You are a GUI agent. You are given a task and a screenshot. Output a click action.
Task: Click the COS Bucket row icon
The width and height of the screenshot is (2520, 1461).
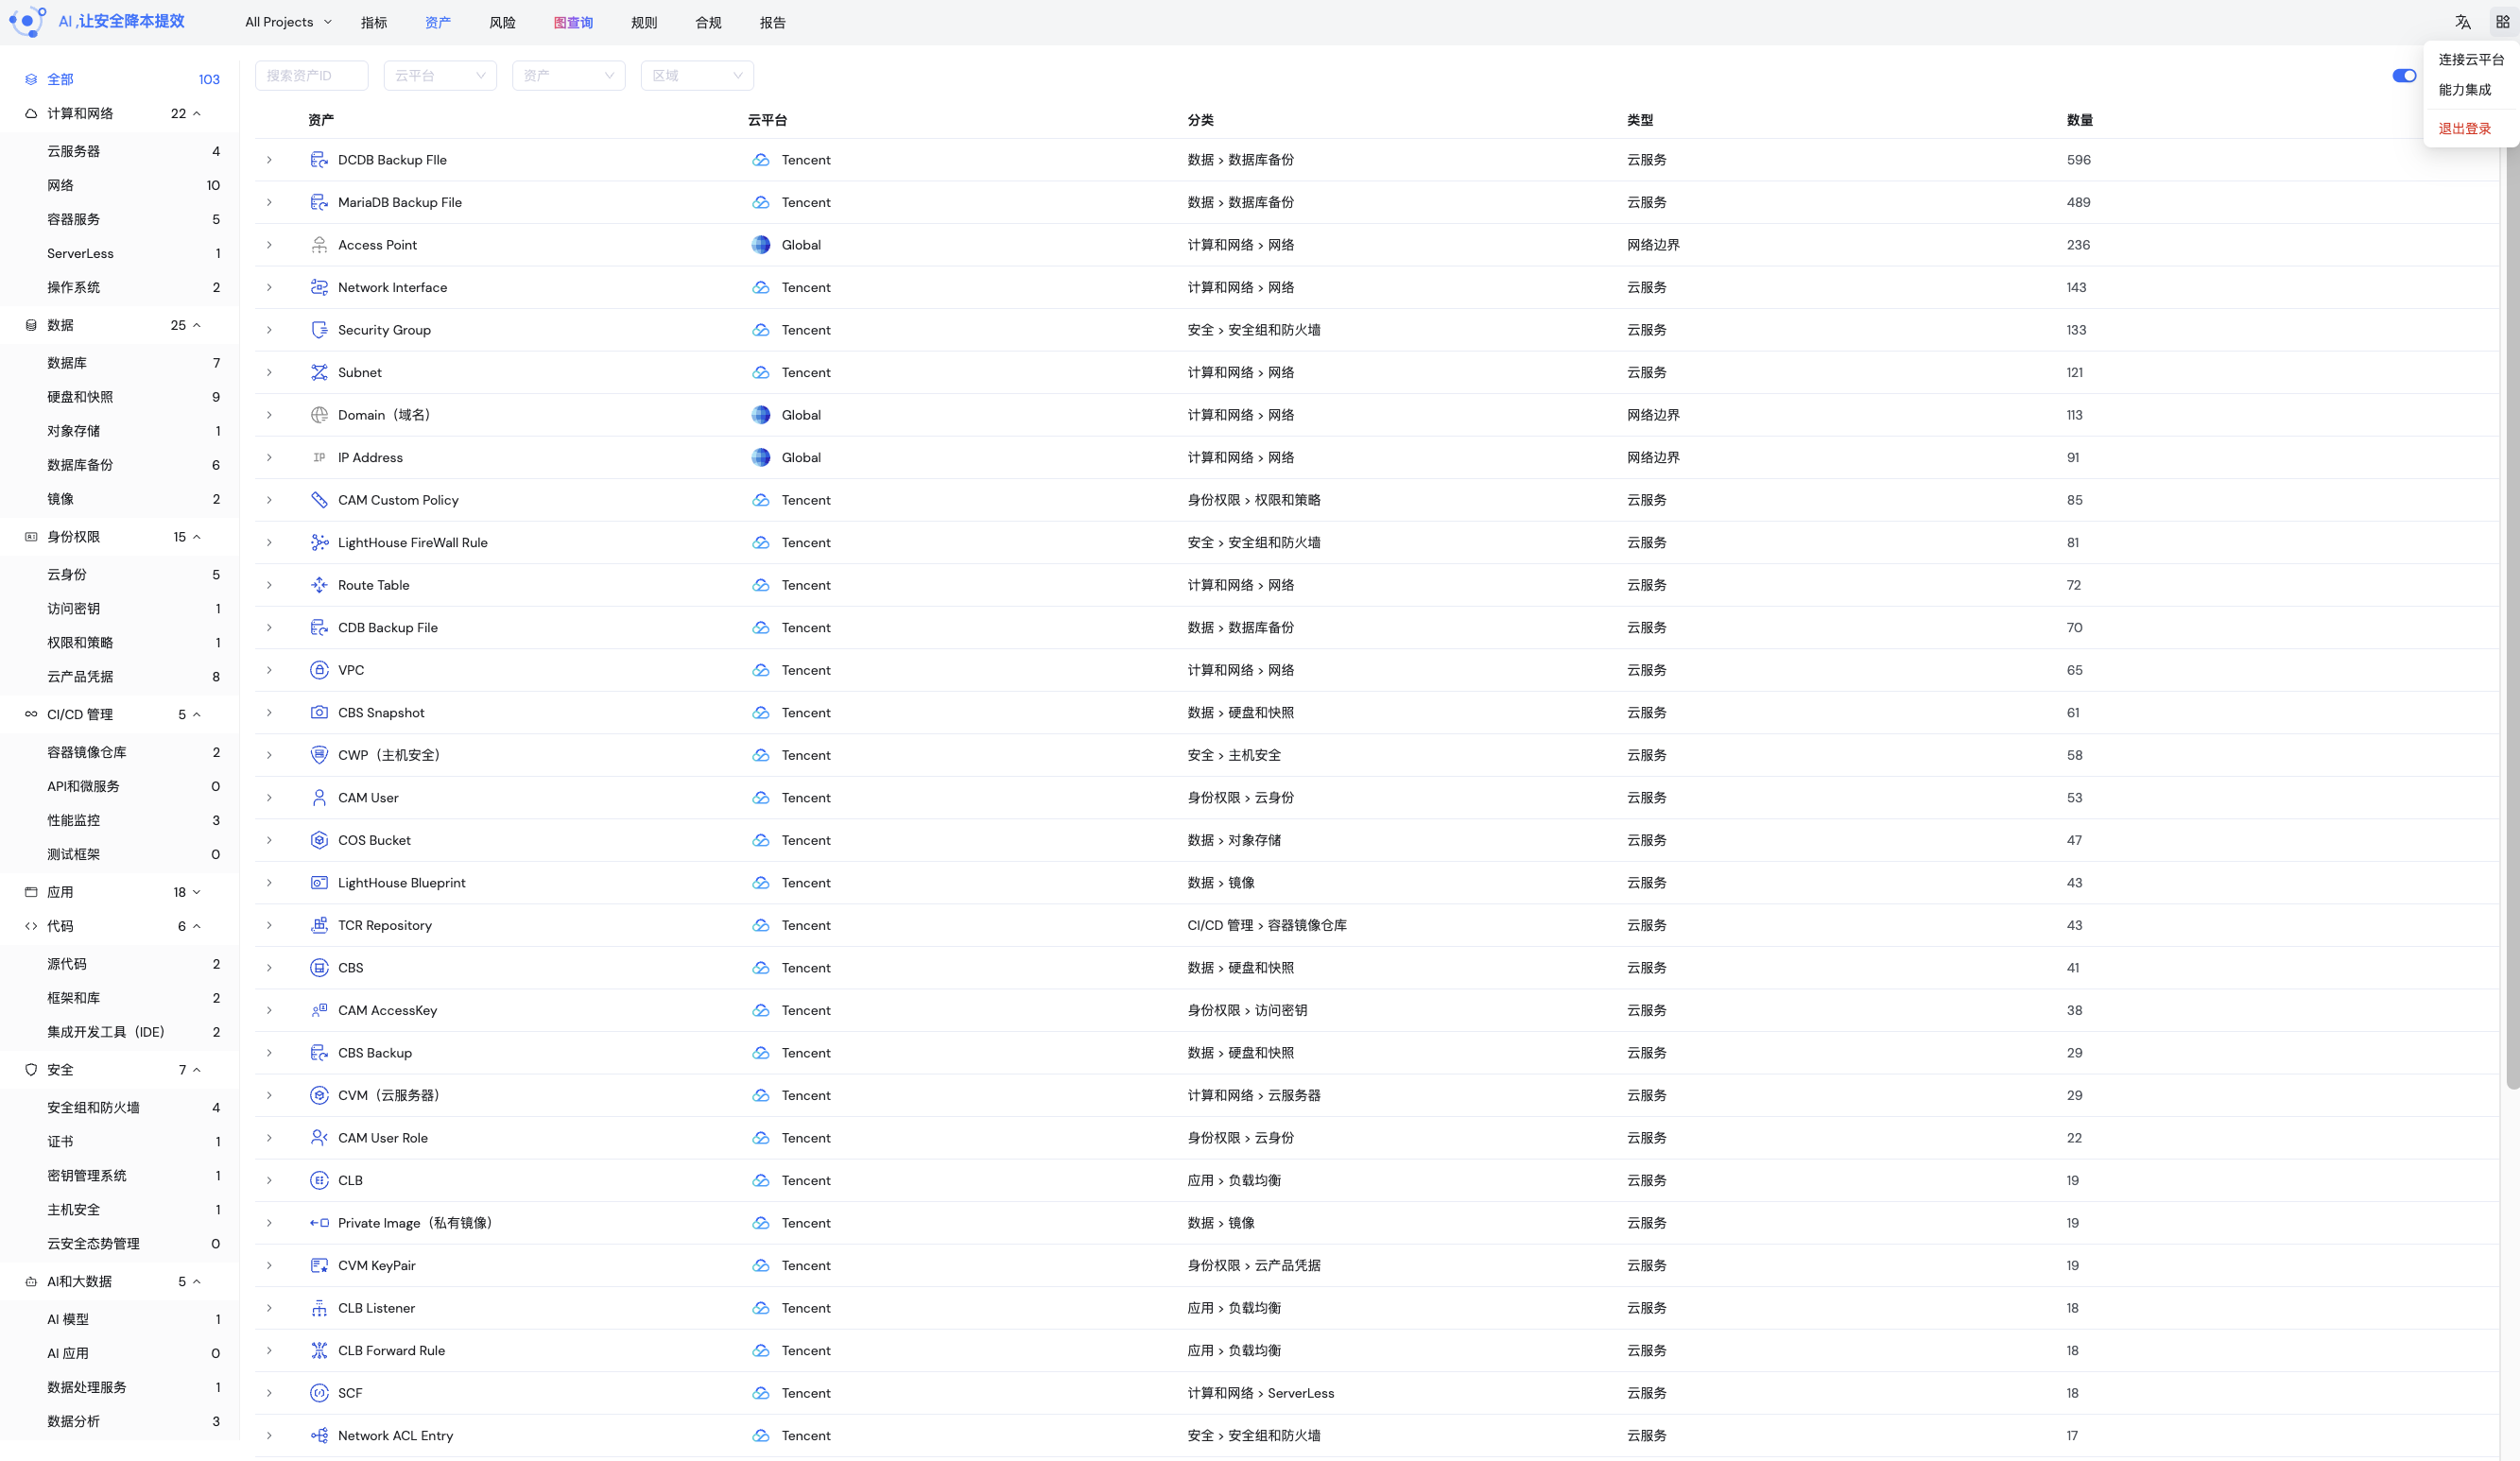coord(319,840)
